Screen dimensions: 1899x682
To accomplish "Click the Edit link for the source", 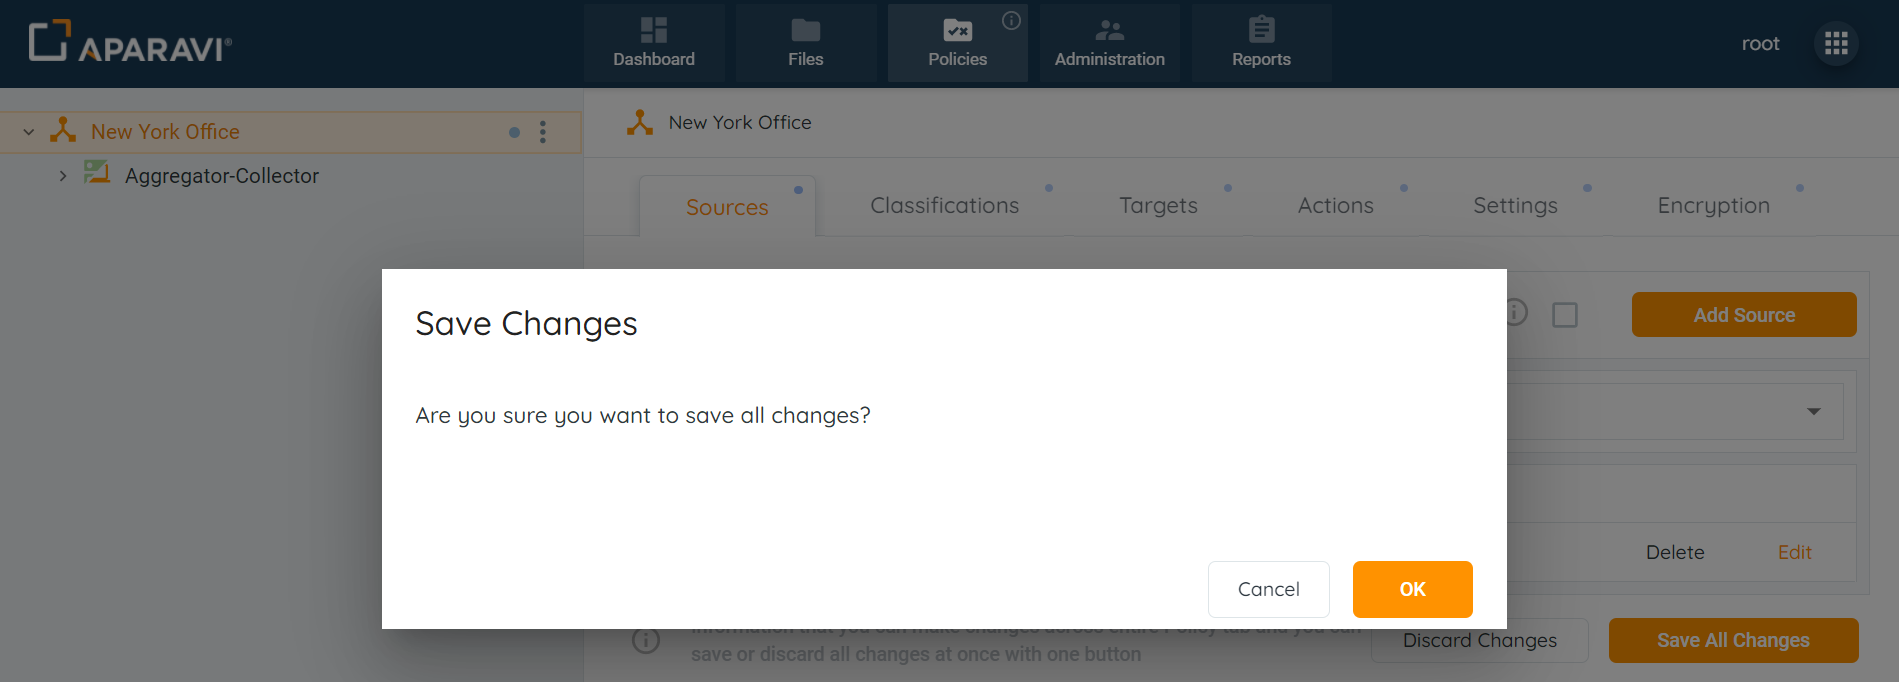I will pyautogui.click(x=1794, y=552).
